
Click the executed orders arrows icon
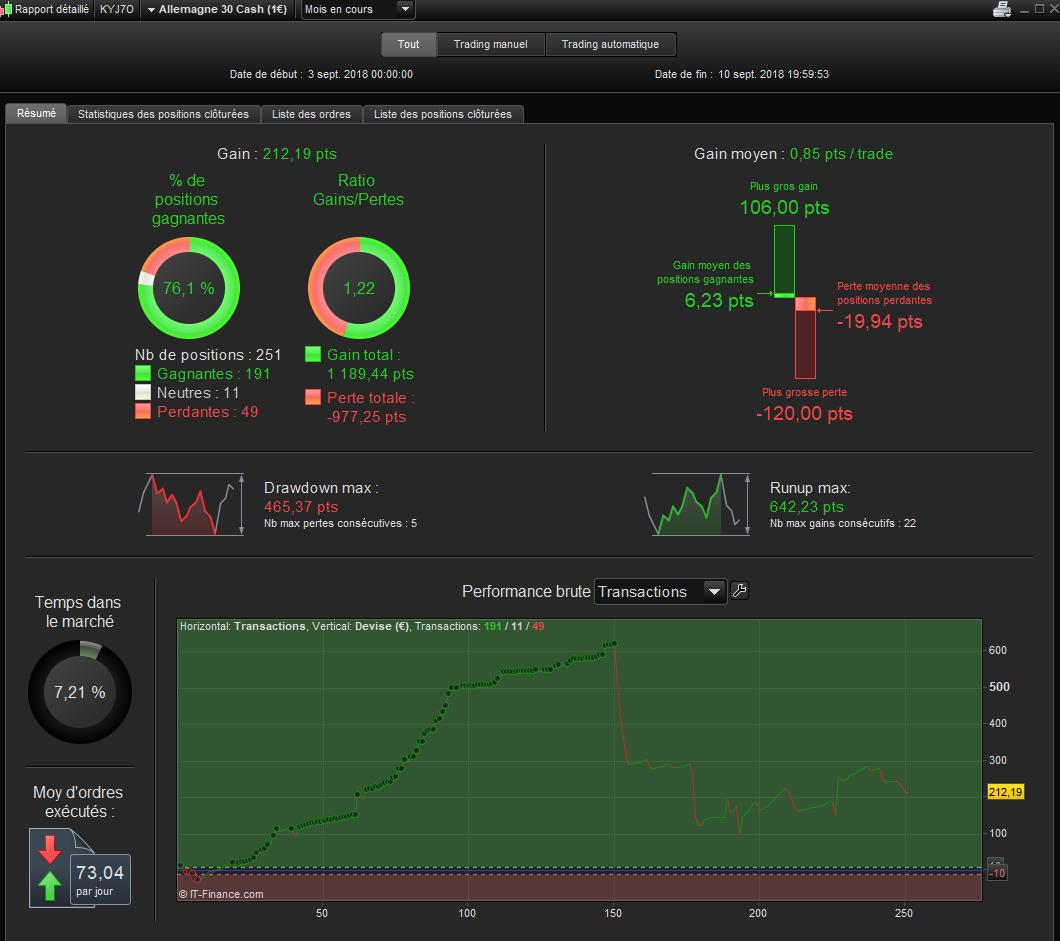(50, 868)
